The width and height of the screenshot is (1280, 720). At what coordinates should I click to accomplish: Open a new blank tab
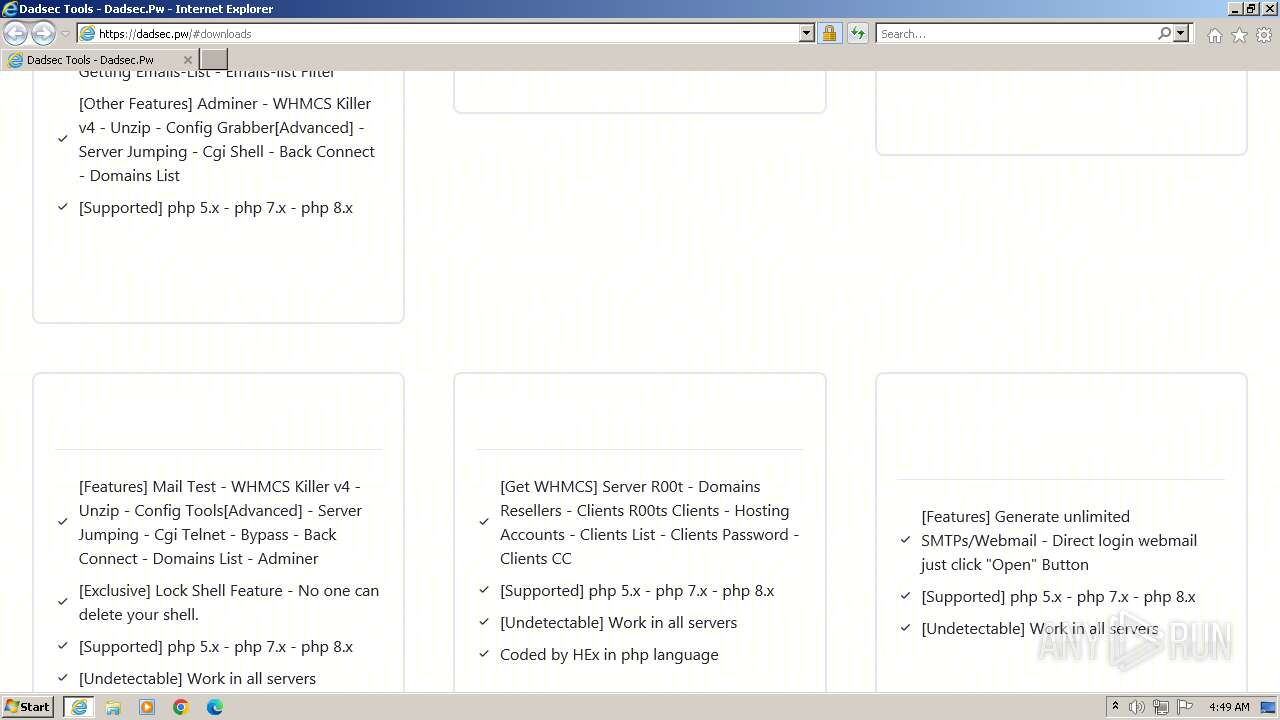[214, 60]
